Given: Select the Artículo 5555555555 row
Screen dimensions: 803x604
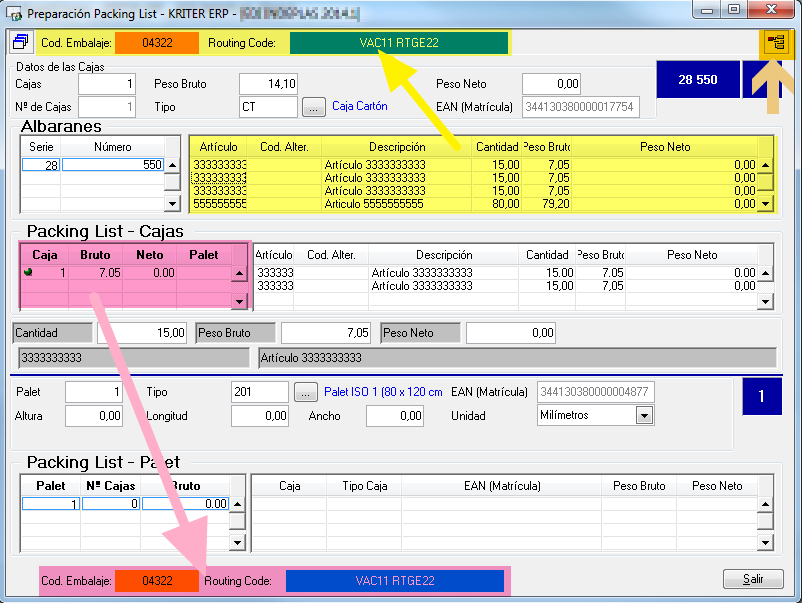Looking at the screenshot, I should 474,204.
